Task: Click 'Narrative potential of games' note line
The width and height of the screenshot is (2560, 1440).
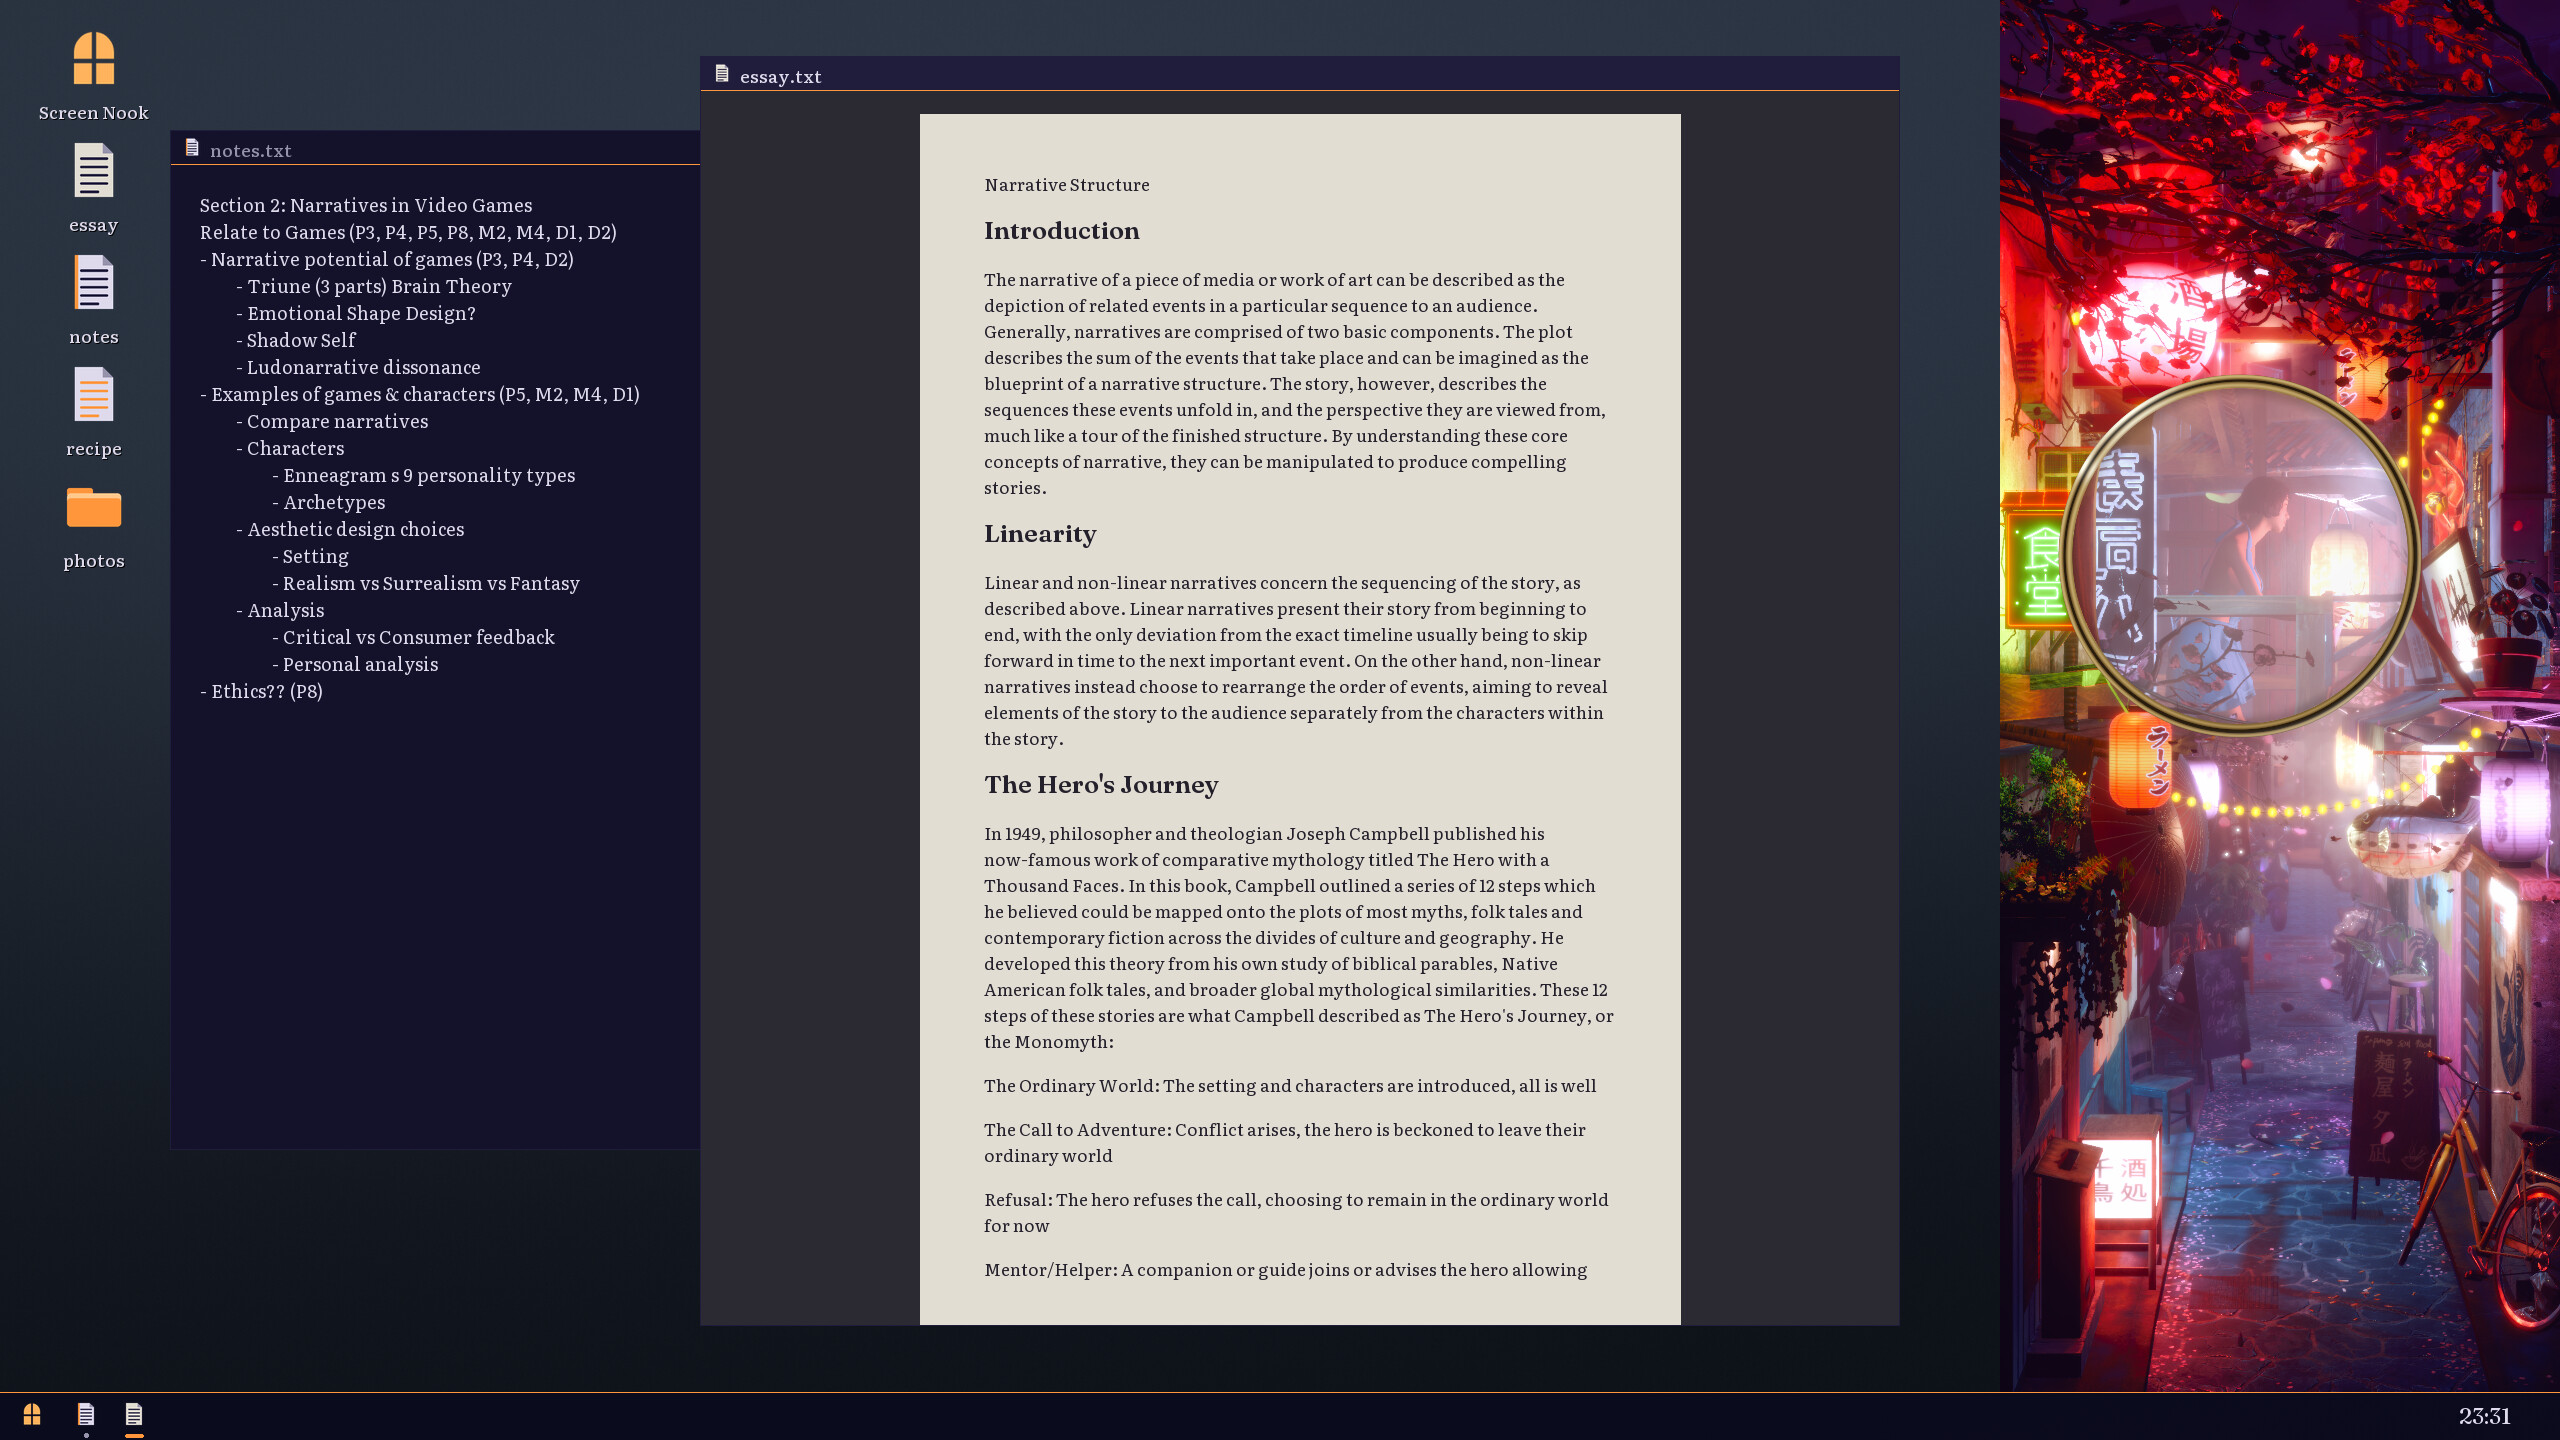Action: [x=387, y=259]
